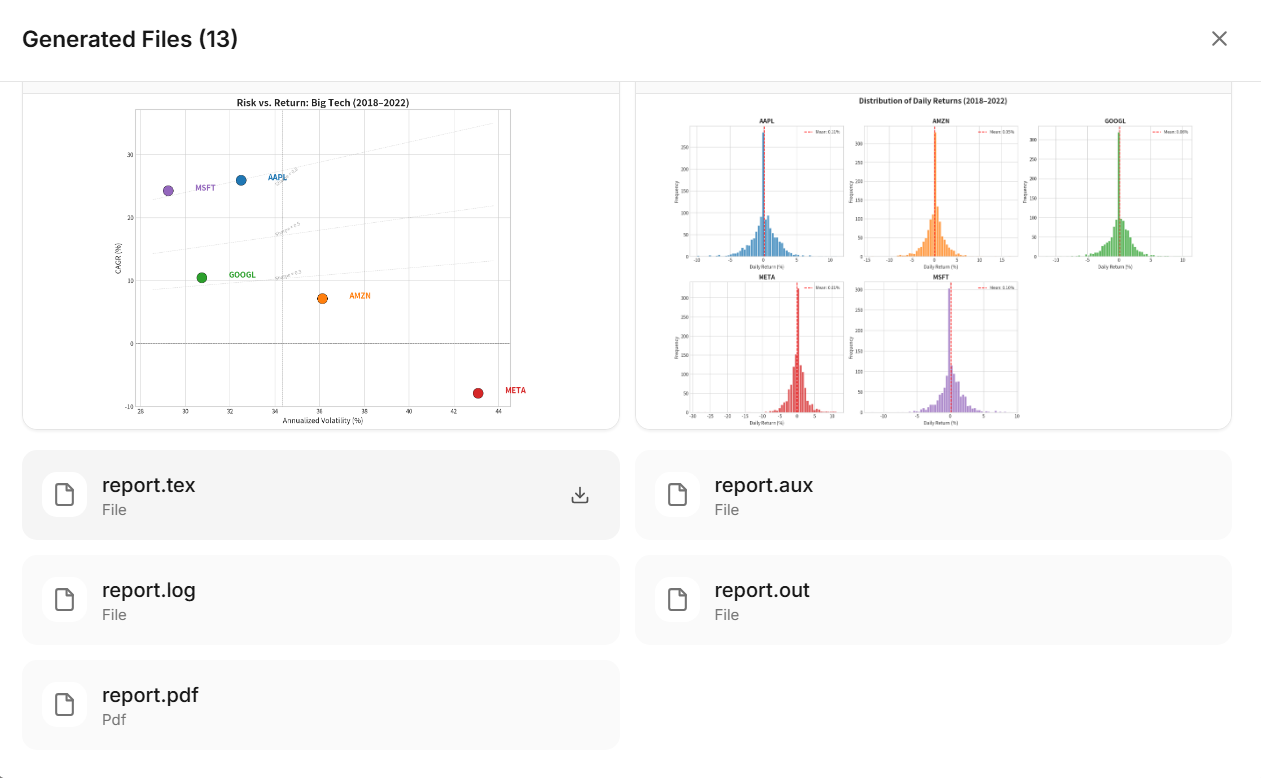Select the report.aux file name
The height and width of the screenshot is (778, 1261).
tap(763, 485)
